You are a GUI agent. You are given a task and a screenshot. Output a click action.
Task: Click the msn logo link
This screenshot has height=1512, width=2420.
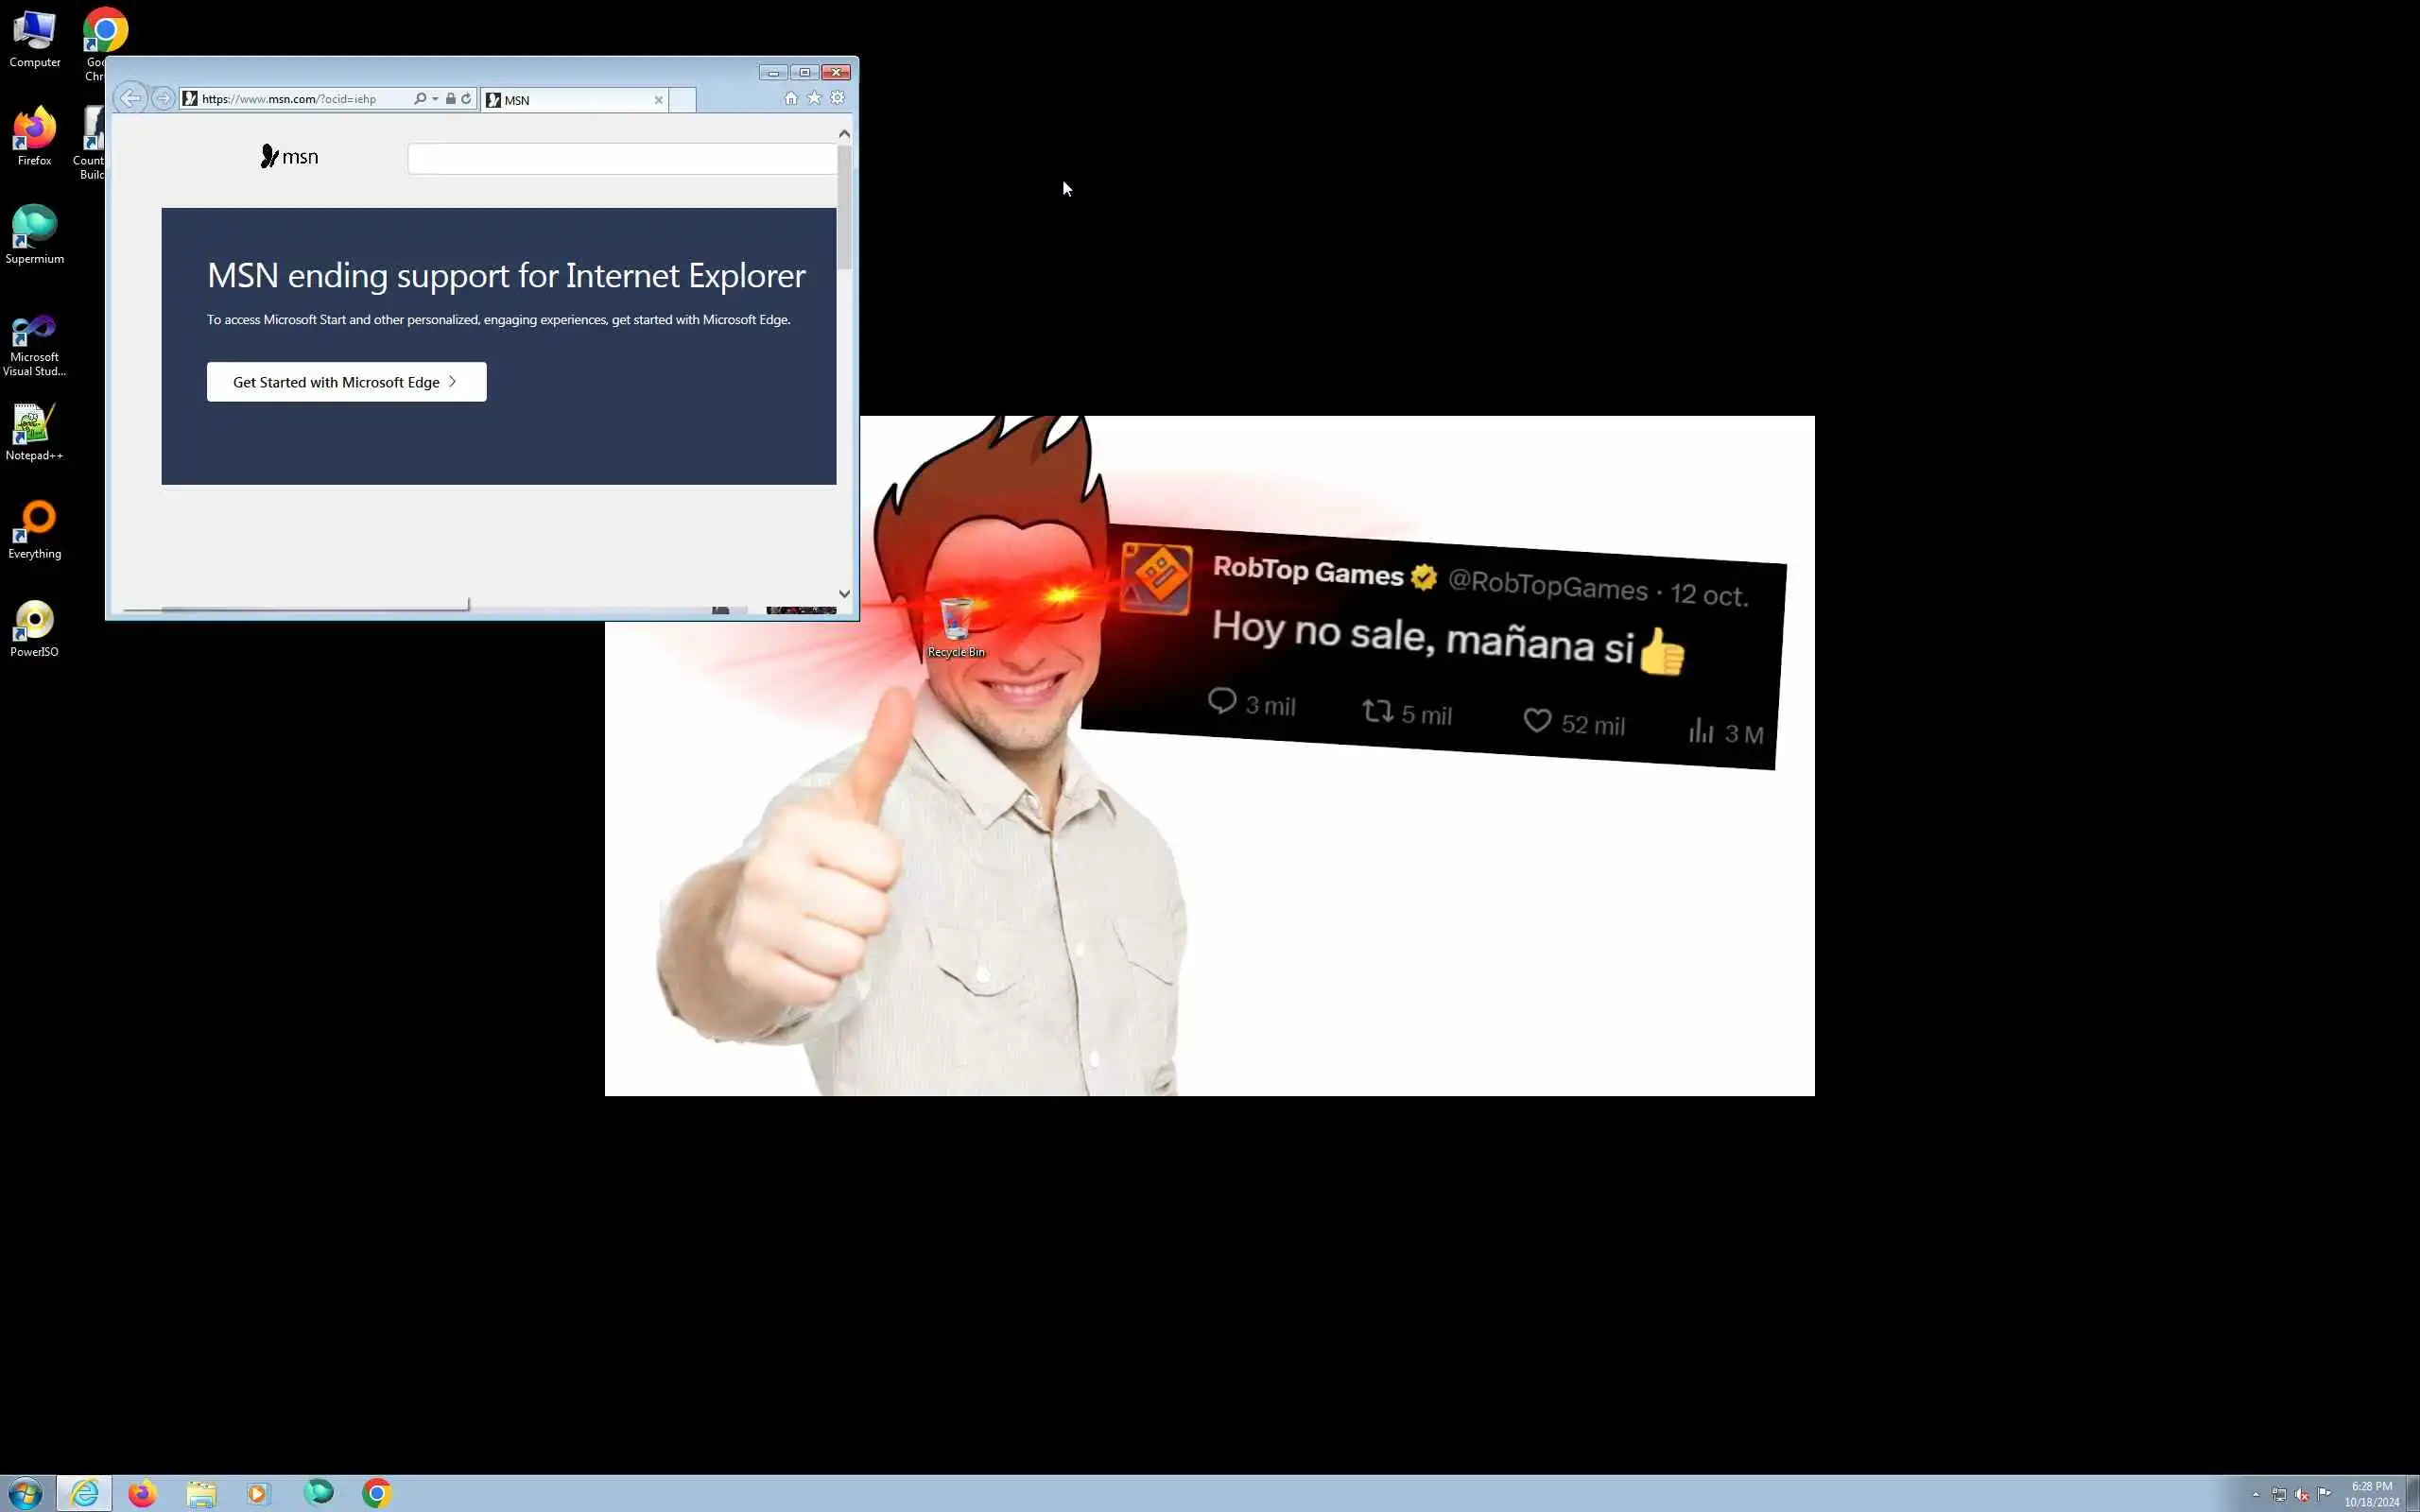[289, 157]
